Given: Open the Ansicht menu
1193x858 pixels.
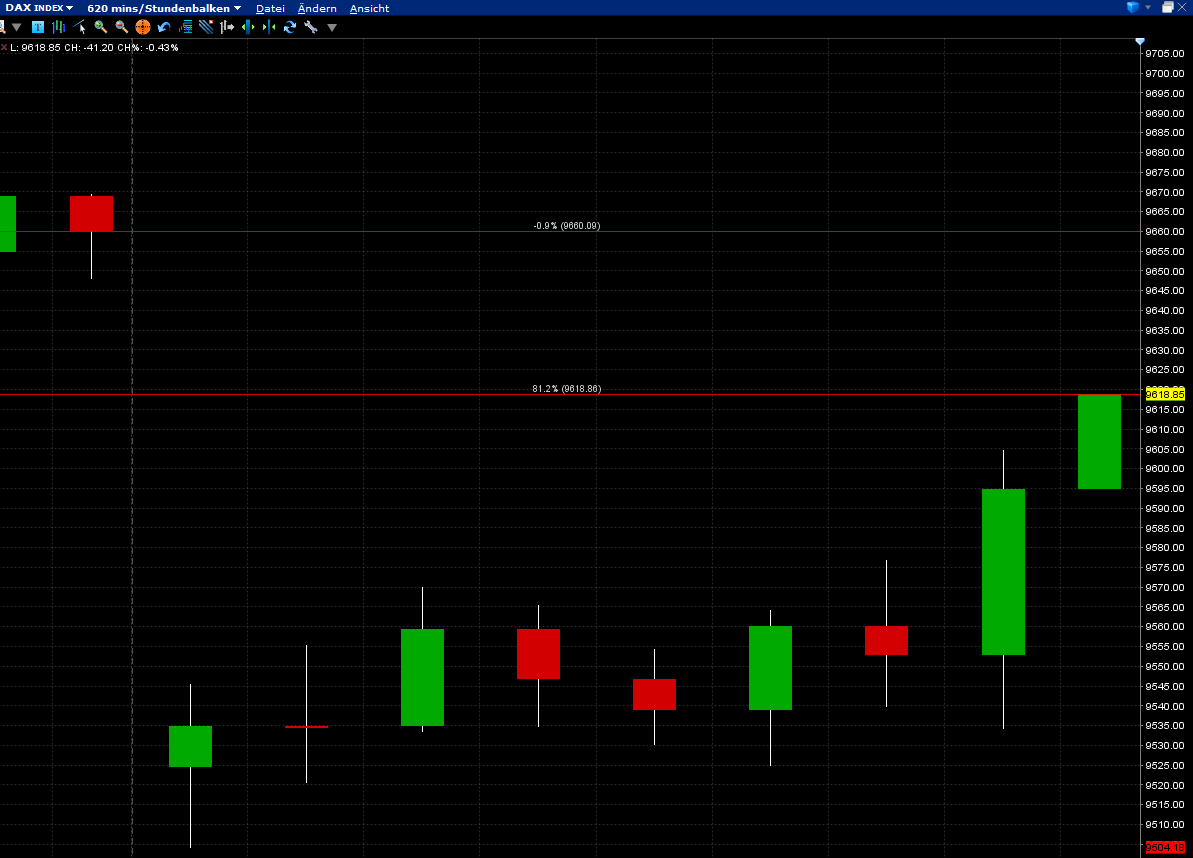Looking at the screenshot, I should click(369, 8).
